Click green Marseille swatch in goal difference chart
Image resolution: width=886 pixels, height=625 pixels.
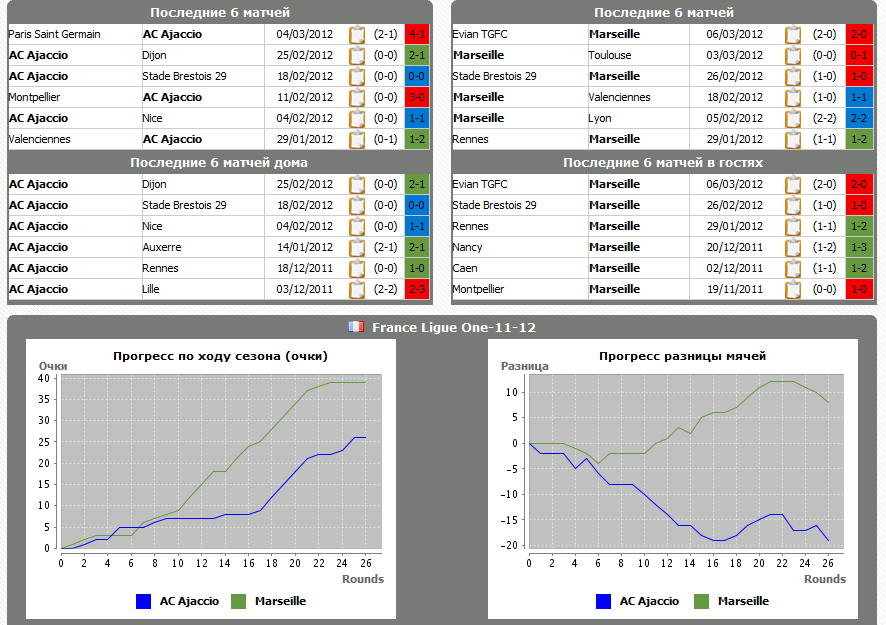click(x=701, y=601)
